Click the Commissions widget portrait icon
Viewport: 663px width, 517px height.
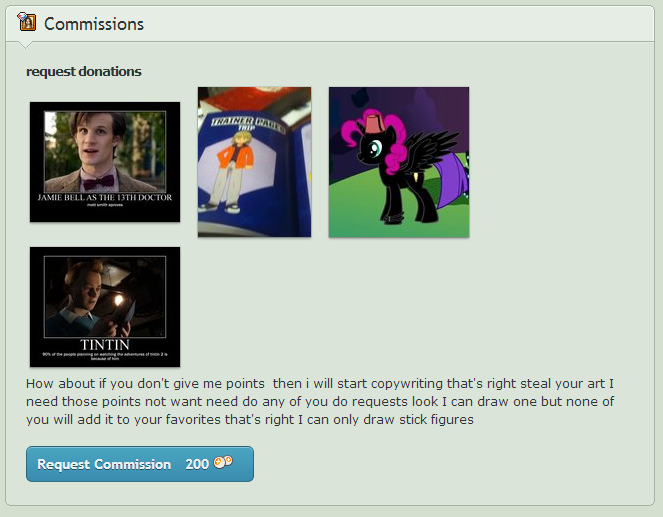[27, 22]
